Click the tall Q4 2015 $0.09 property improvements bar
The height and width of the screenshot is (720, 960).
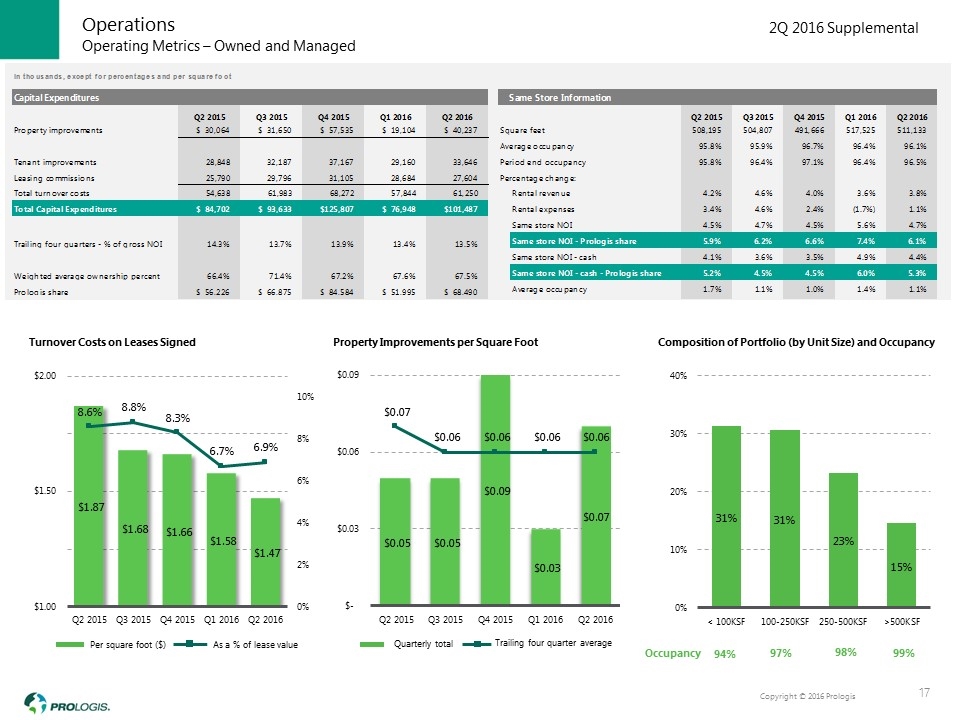point(496,491)
